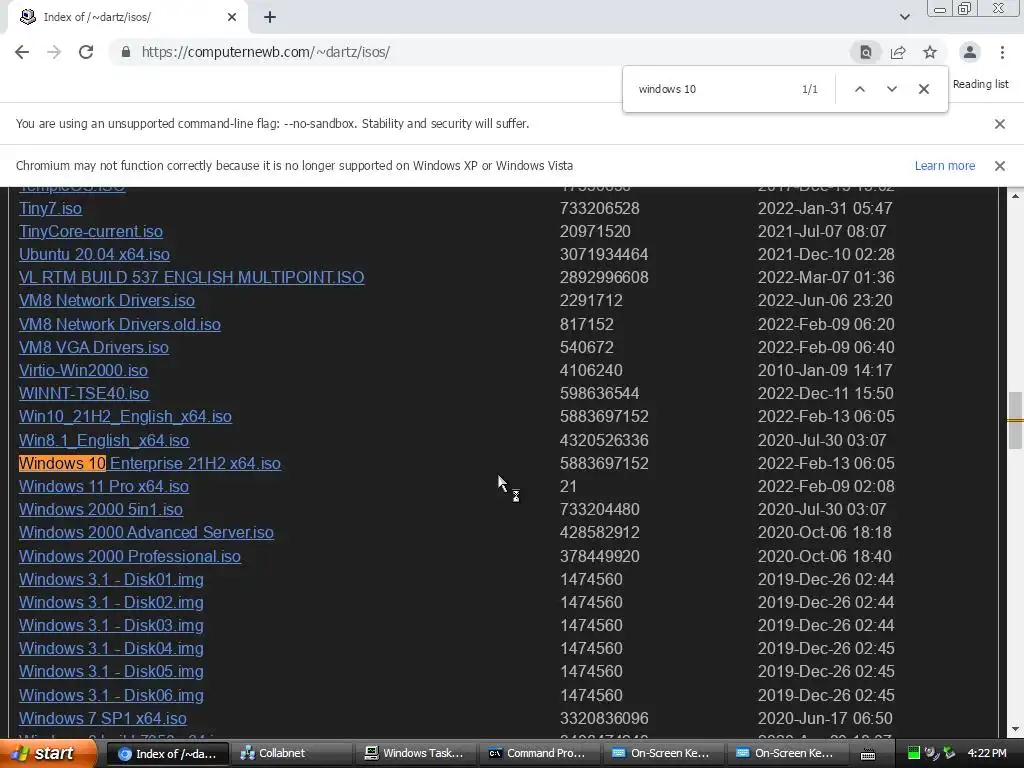Click the vertical scrollbar thumb
Image resolution: width=1024 pixels, height=768 pixels.
1015,421
